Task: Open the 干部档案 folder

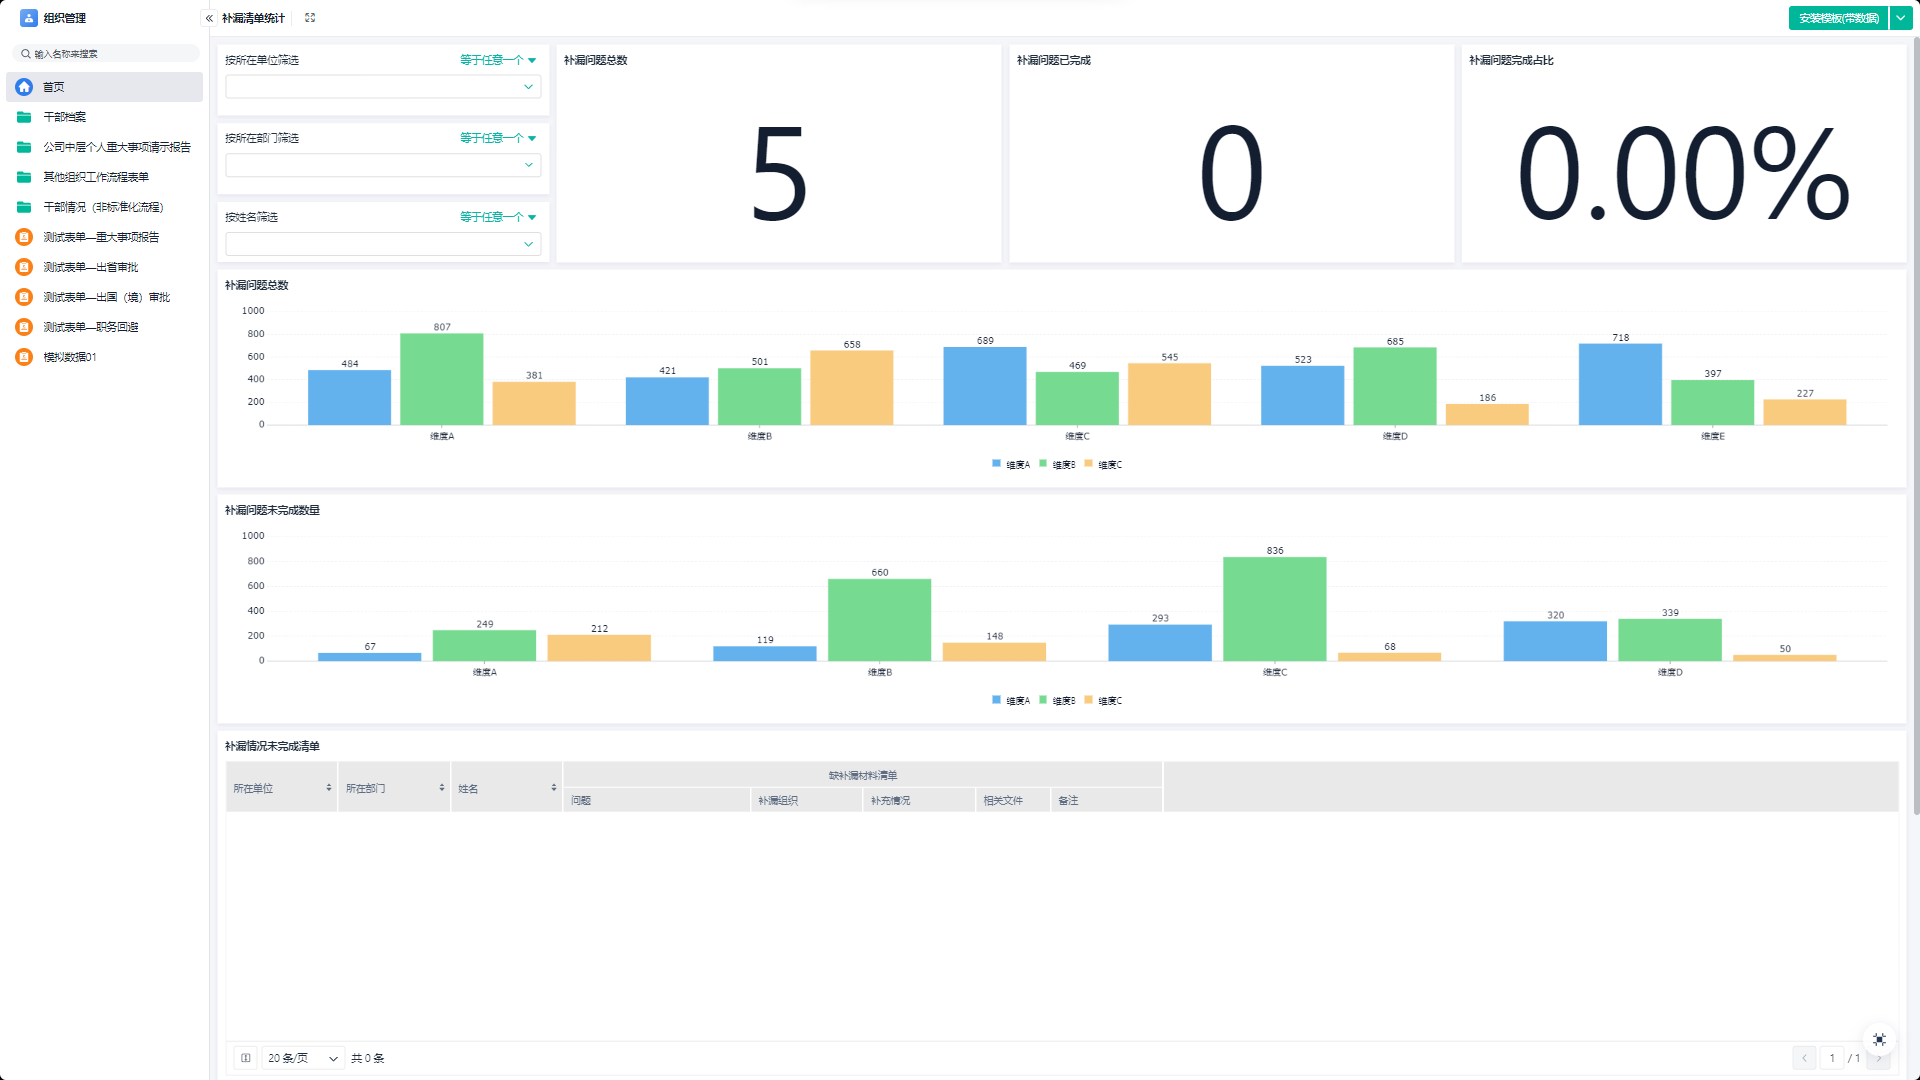Action: (x=64, y=117)
